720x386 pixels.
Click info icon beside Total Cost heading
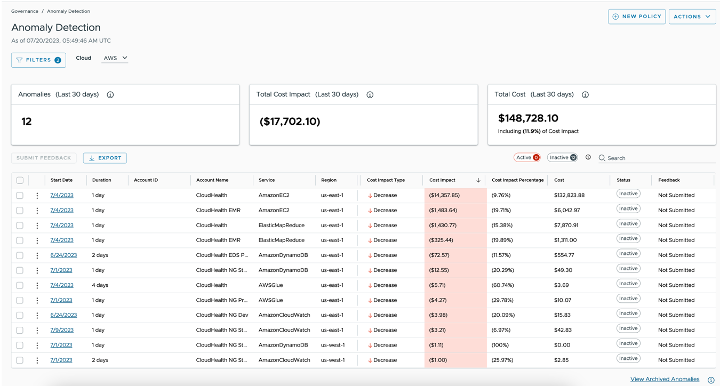(585, 95)
